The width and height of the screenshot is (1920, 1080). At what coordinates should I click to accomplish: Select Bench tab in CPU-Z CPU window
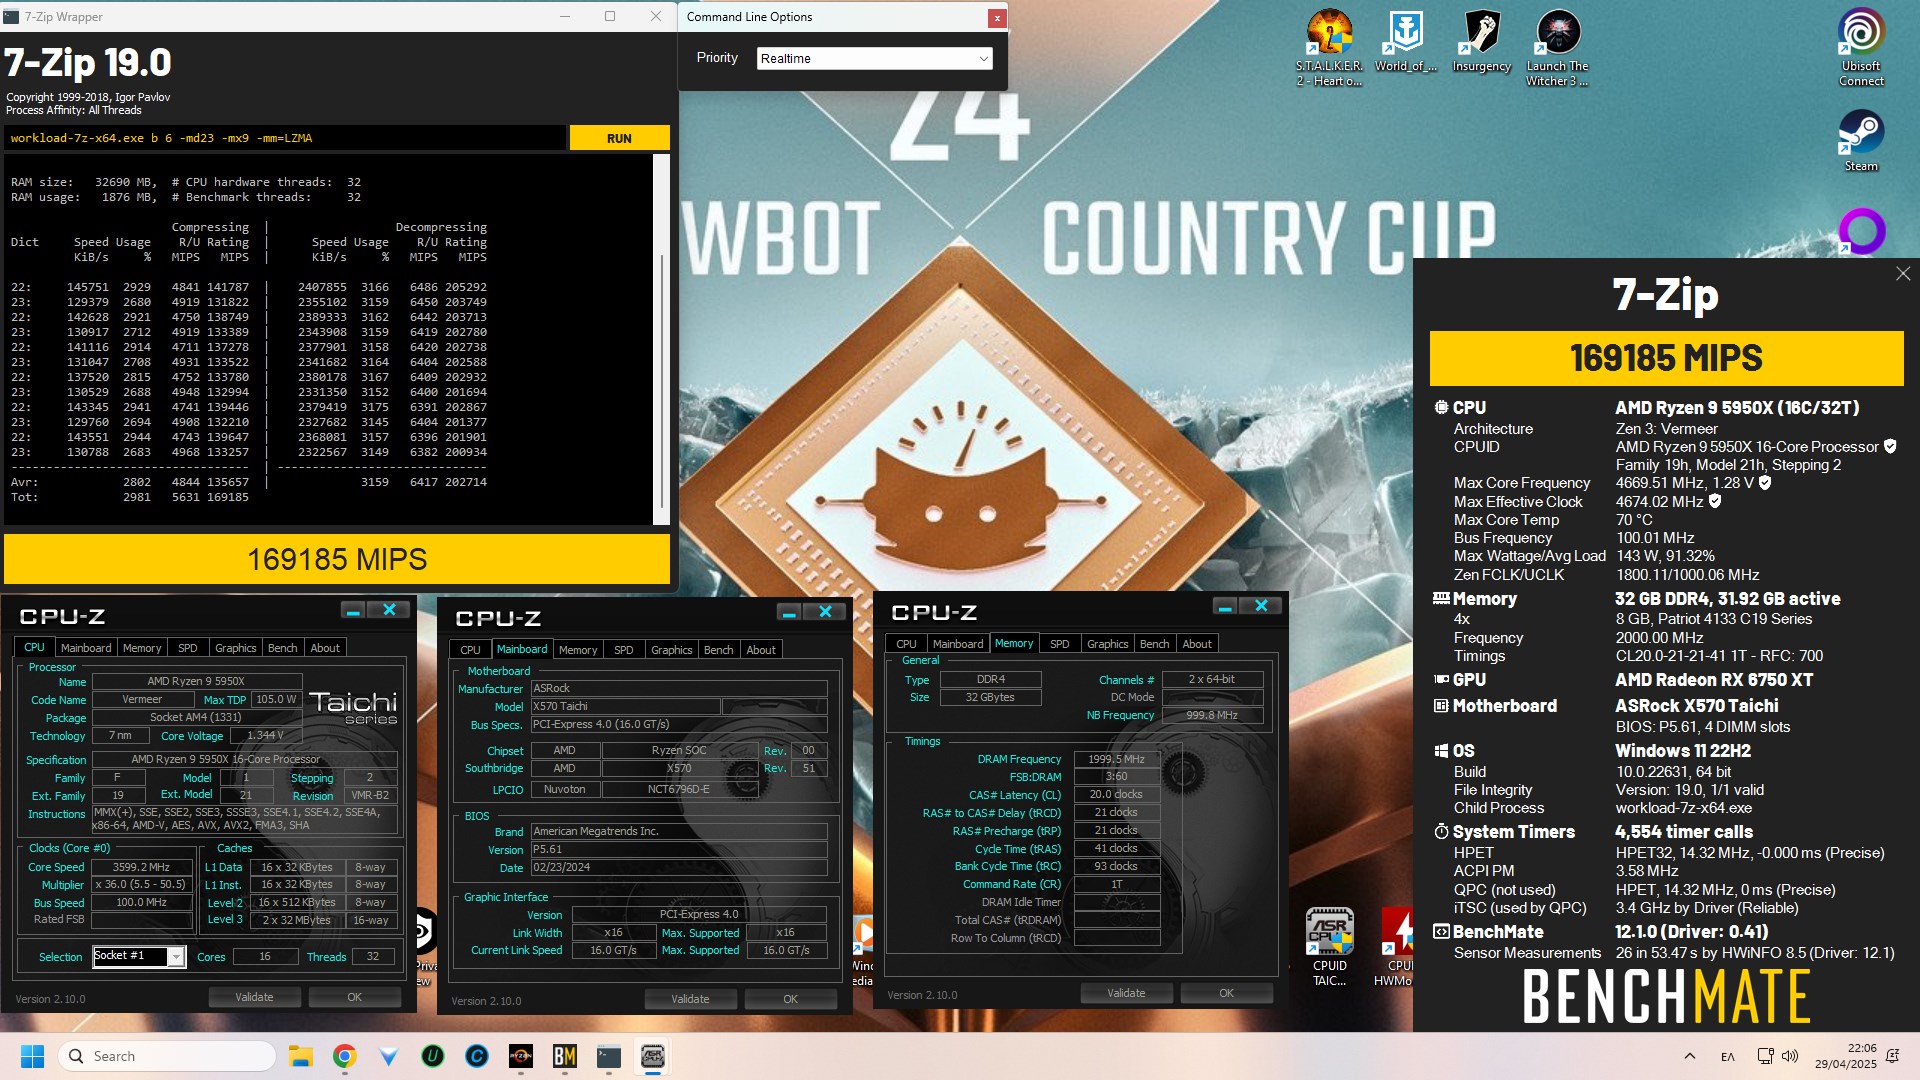pos(282,648)
